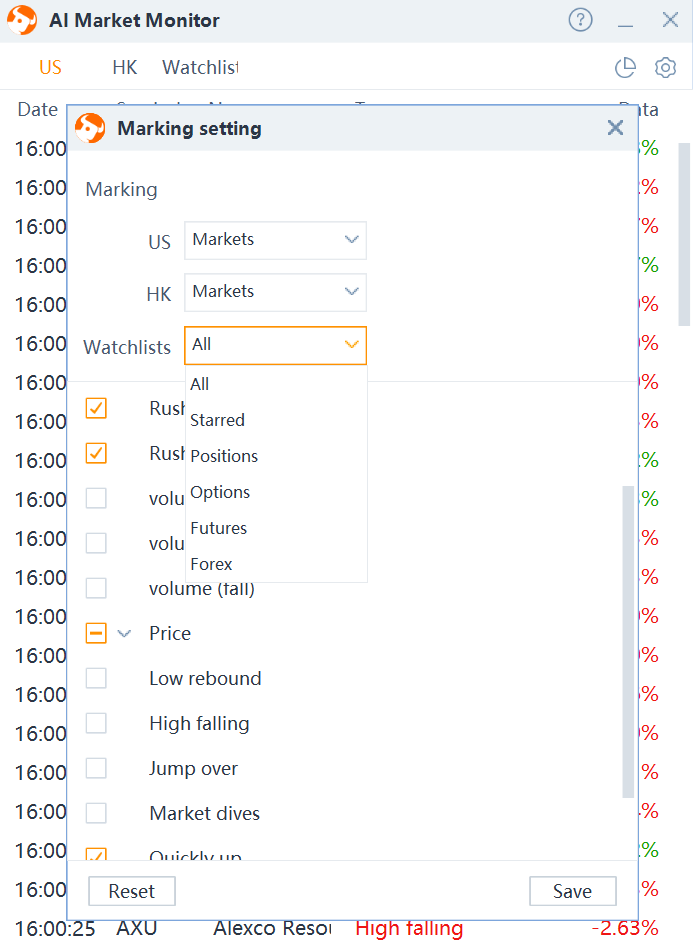
Task: Select Starred from the Watchlists list
Action: [217, 420]
